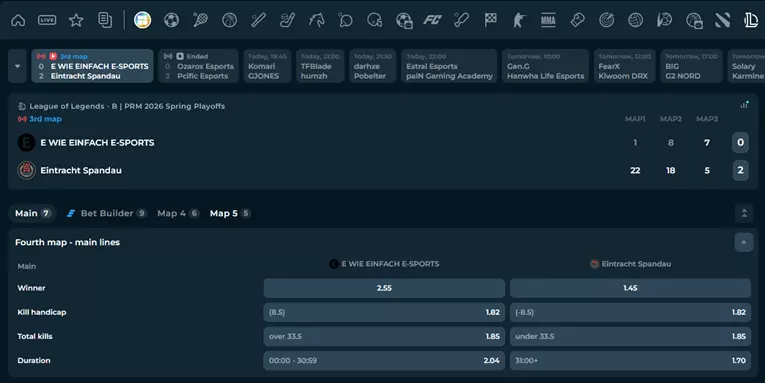Select the Volleyball icon

pyautogui.click(x=635, y=20)
